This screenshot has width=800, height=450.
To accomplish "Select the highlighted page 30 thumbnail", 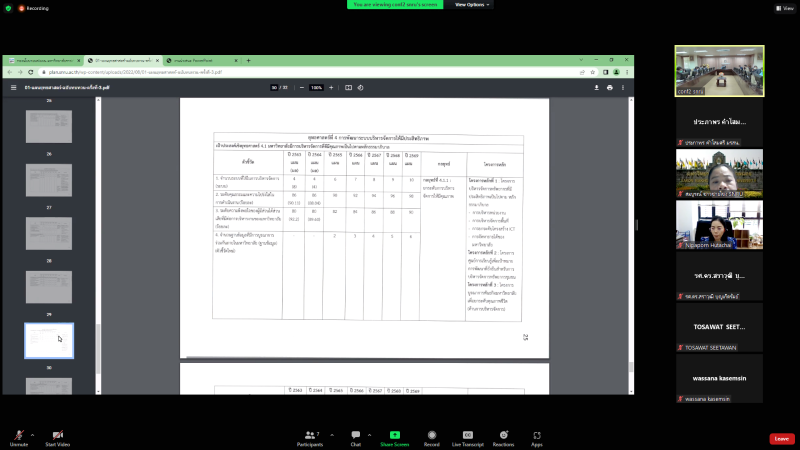I will 48,340.
